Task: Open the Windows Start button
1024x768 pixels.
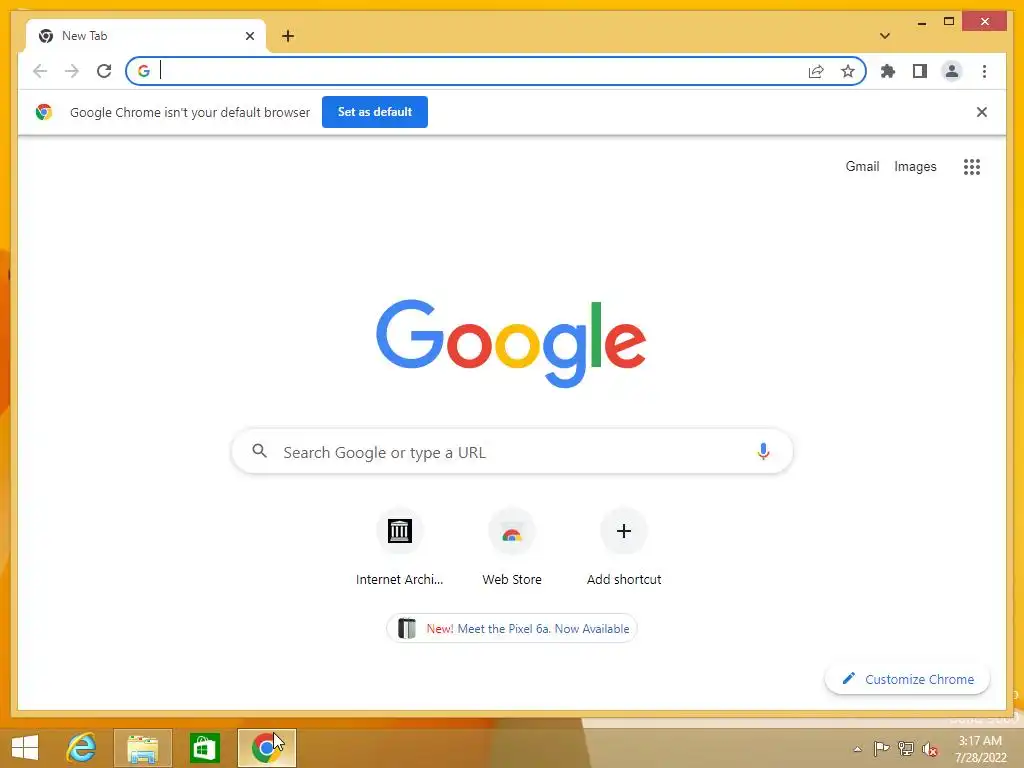Action: 25,748
